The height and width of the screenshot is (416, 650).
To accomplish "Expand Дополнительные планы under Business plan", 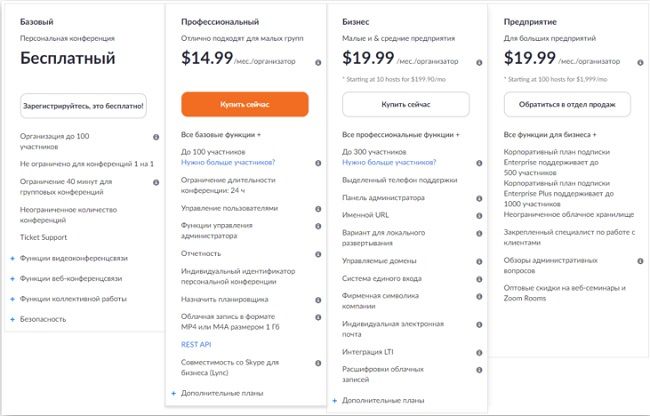I will 379,401.
